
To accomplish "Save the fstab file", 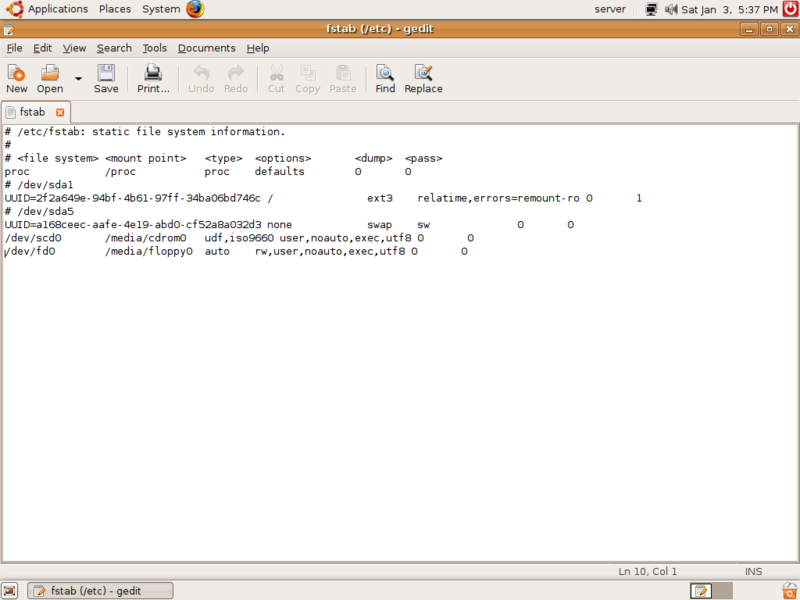I will (106, 79).
